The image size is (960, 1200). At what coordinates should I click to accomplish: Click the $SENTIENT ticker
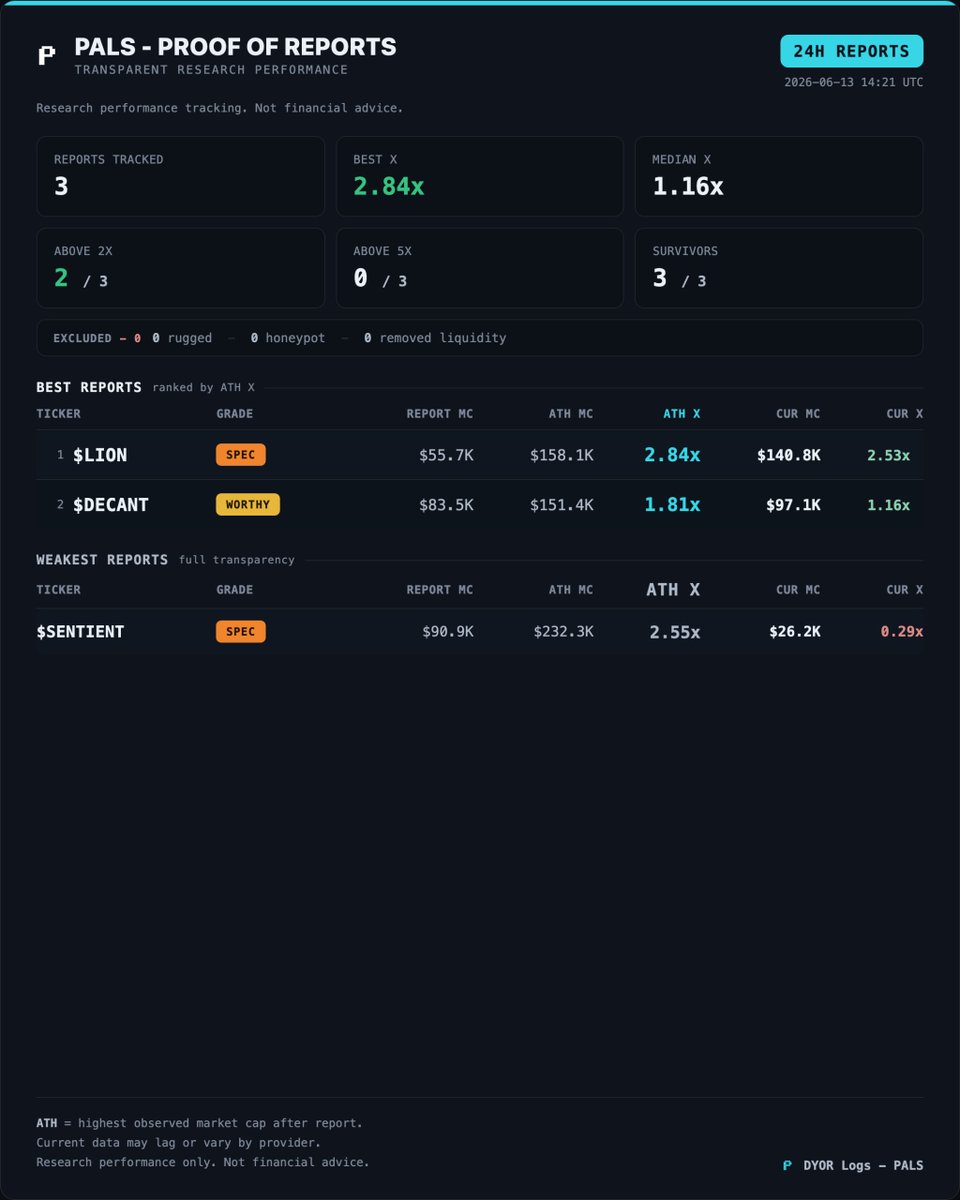[x=80, y=632]
